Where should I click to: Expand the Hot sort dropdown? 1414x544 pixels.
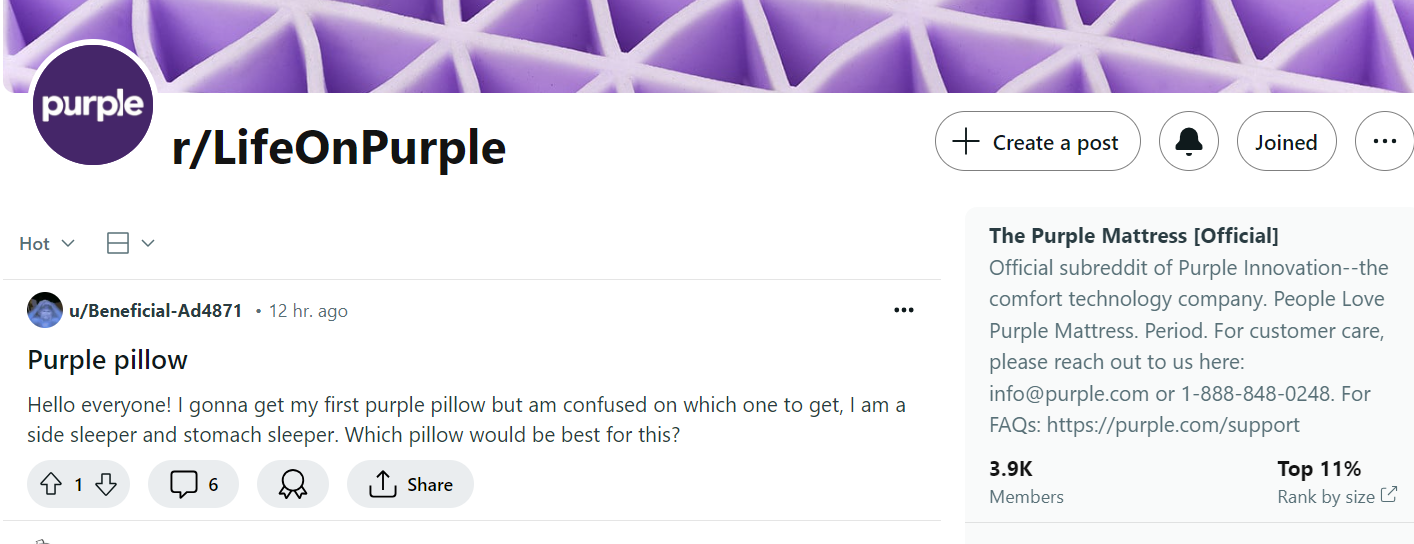47,244
